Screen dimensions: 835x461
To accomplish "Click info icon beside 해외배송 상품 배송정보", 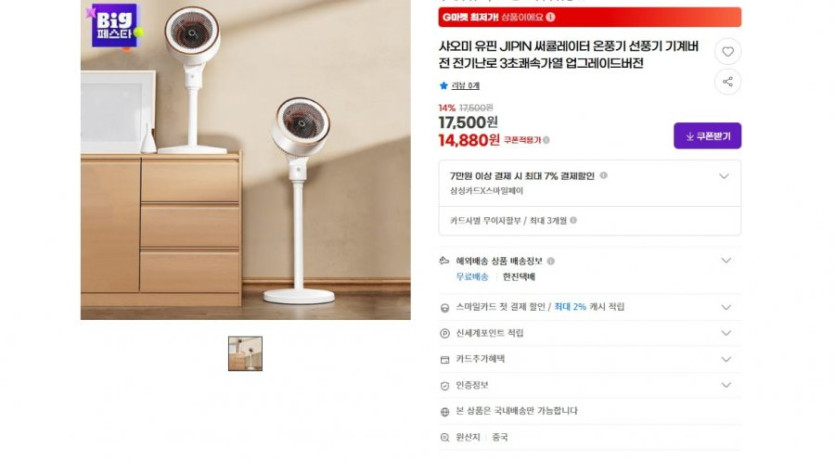I will coord(551,261).
